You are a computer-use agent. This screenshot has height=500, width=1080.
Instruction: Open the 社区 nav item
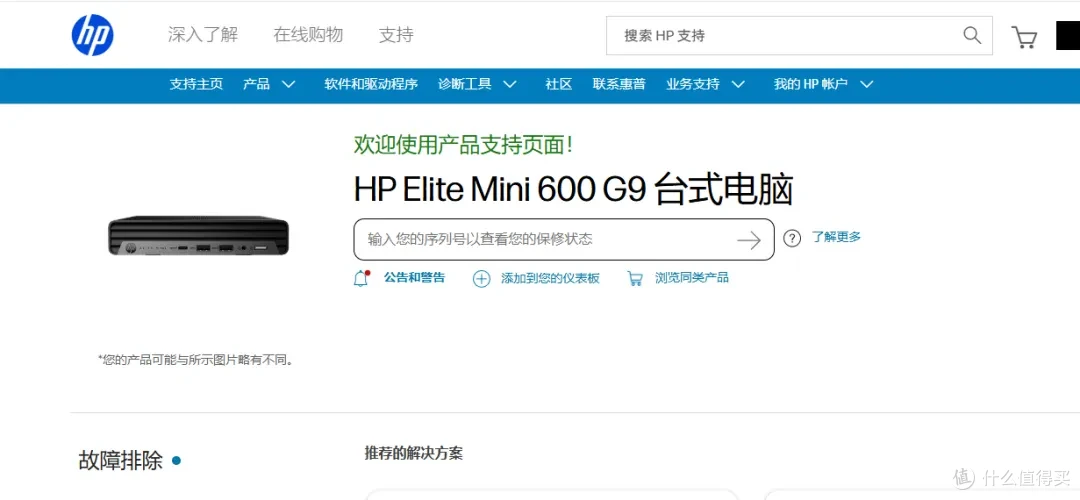tap(559, 85)
